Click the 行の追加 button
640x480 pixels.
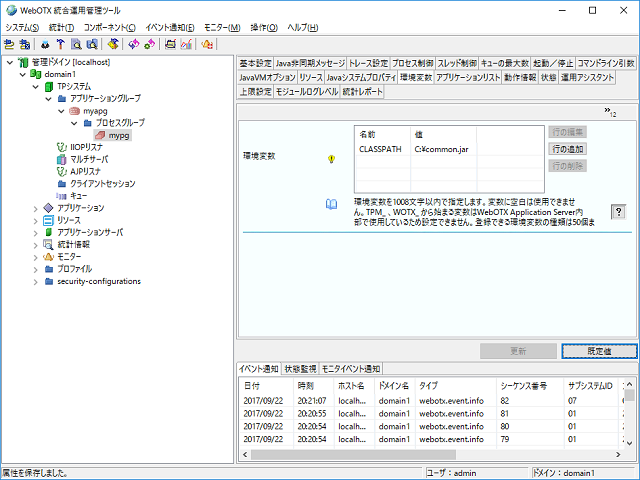(567, 149)
